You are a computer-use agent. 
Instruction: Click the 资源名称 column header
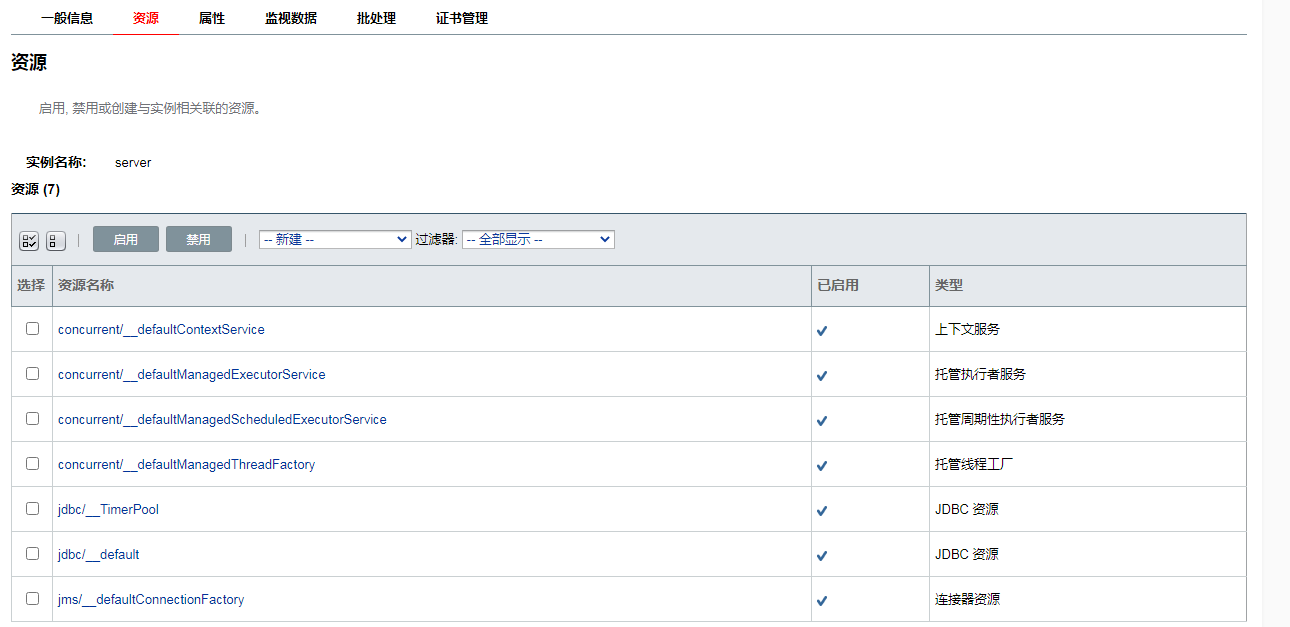(86, 285)
